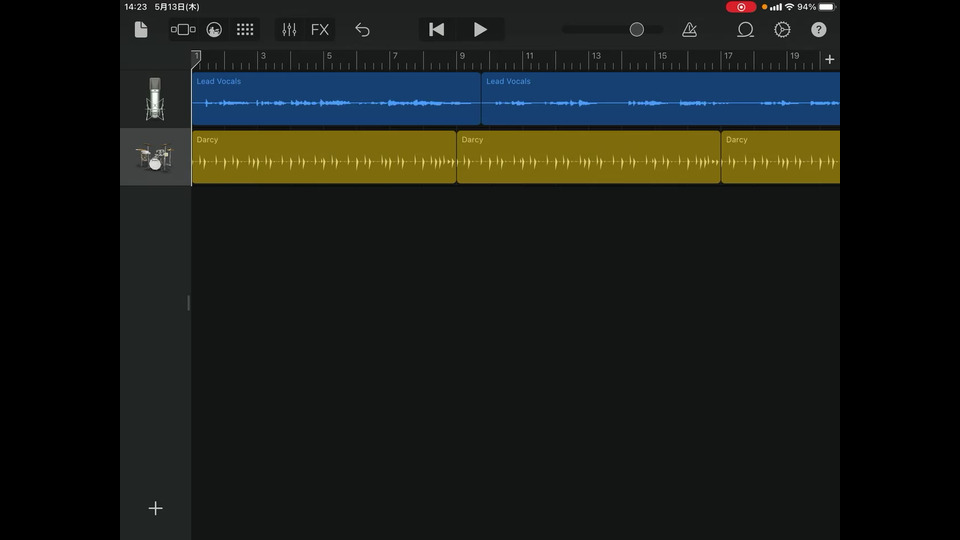The width and height of the screenshot is (960, 540).
Task: Start playback with Play button
Action: [480, 29]
